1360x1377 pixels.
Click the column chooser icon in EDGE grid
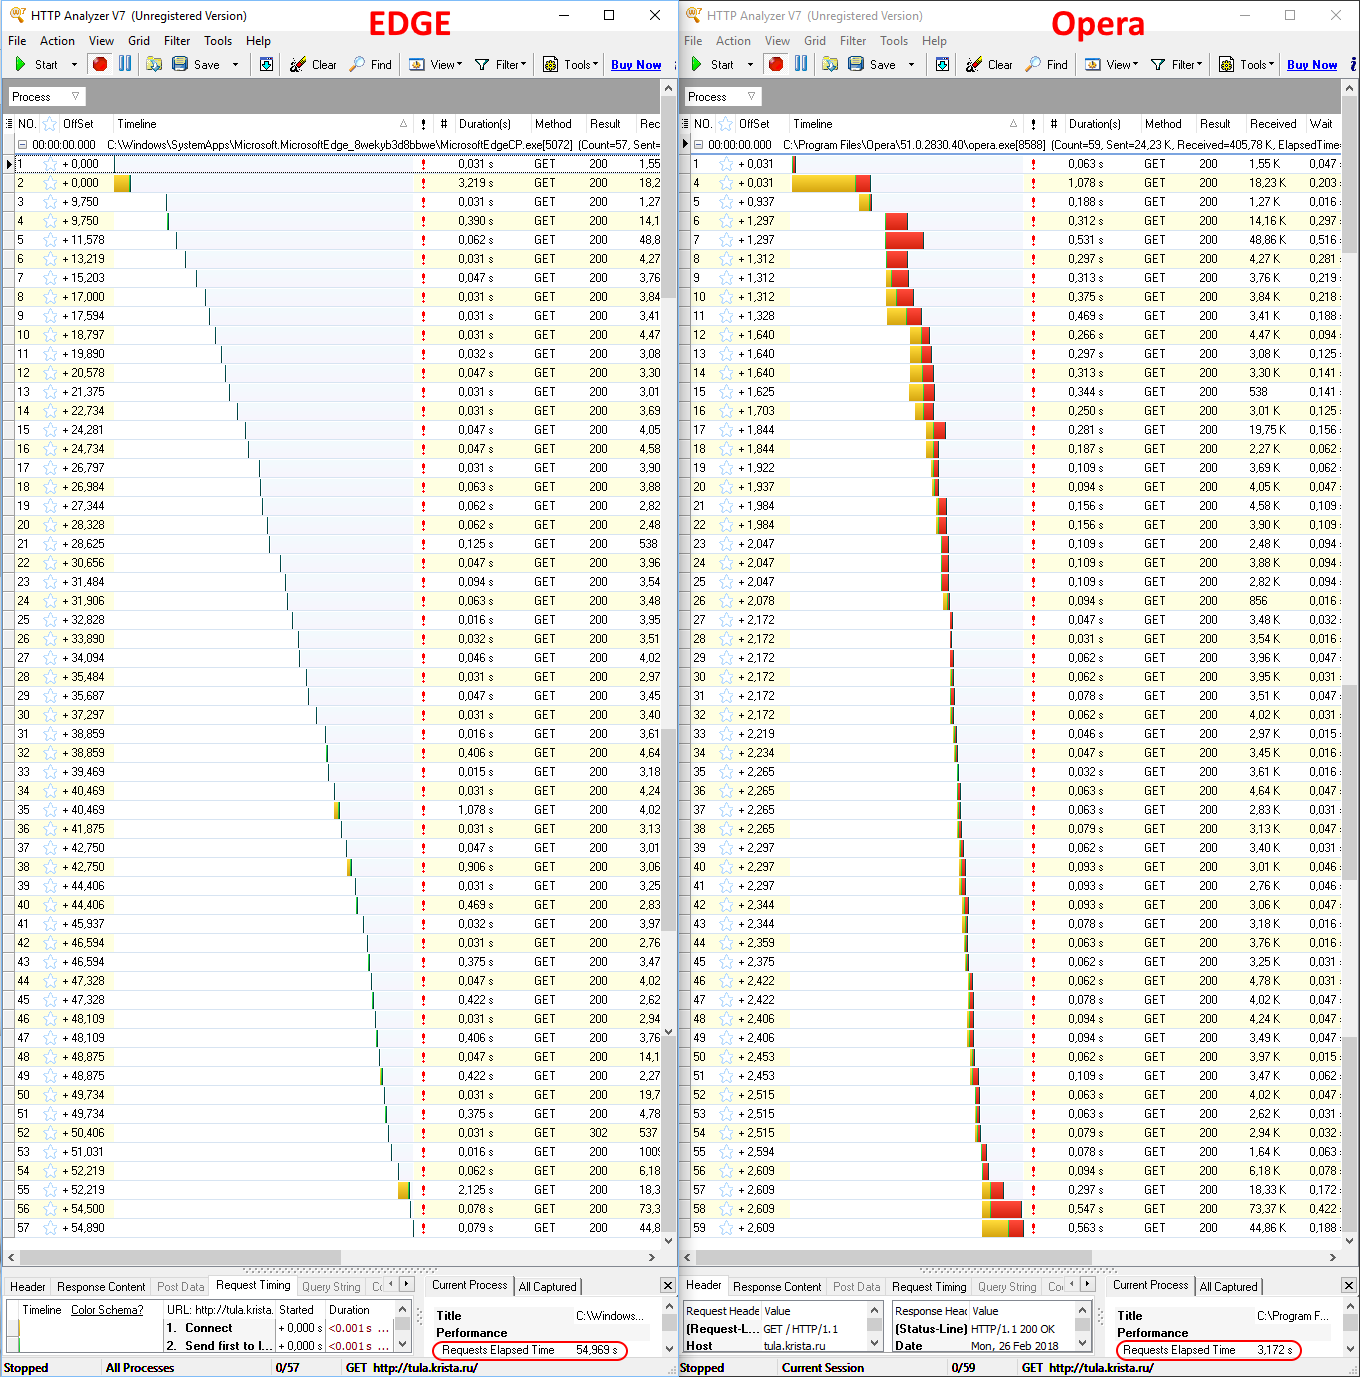pos(9,124)
